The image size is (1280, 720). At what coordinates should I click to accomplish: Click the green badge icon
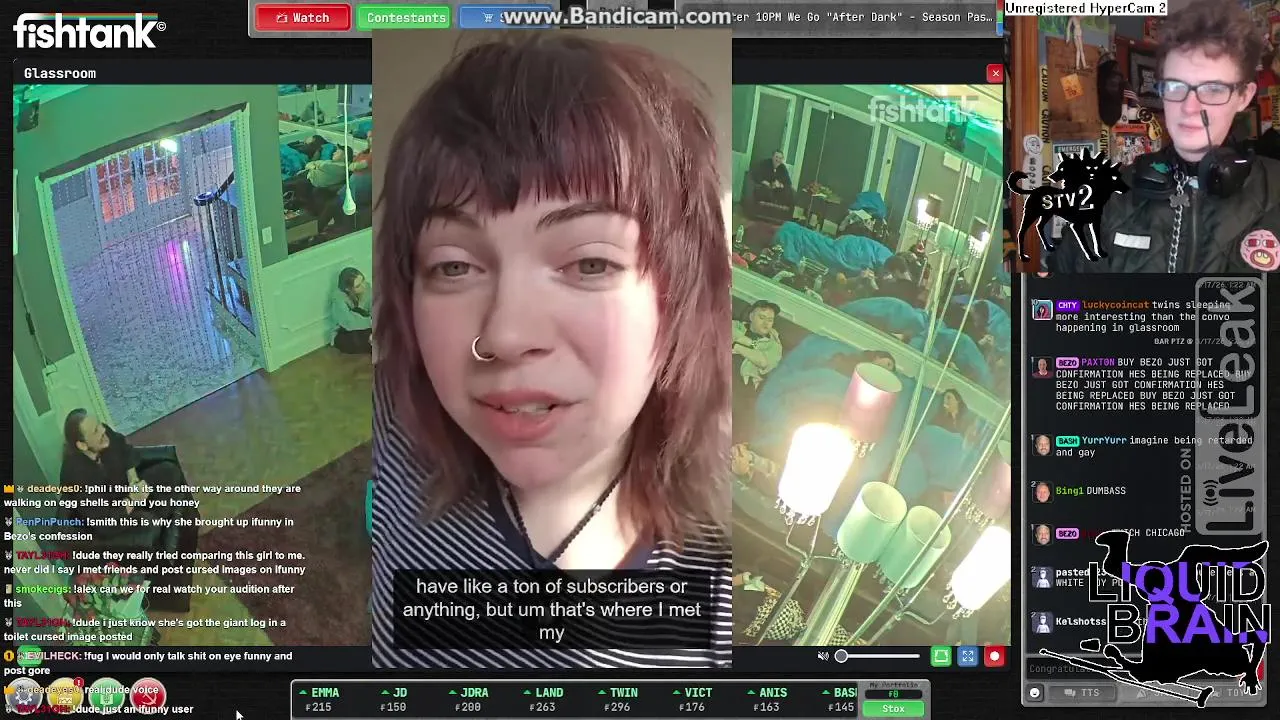[107, 693]
